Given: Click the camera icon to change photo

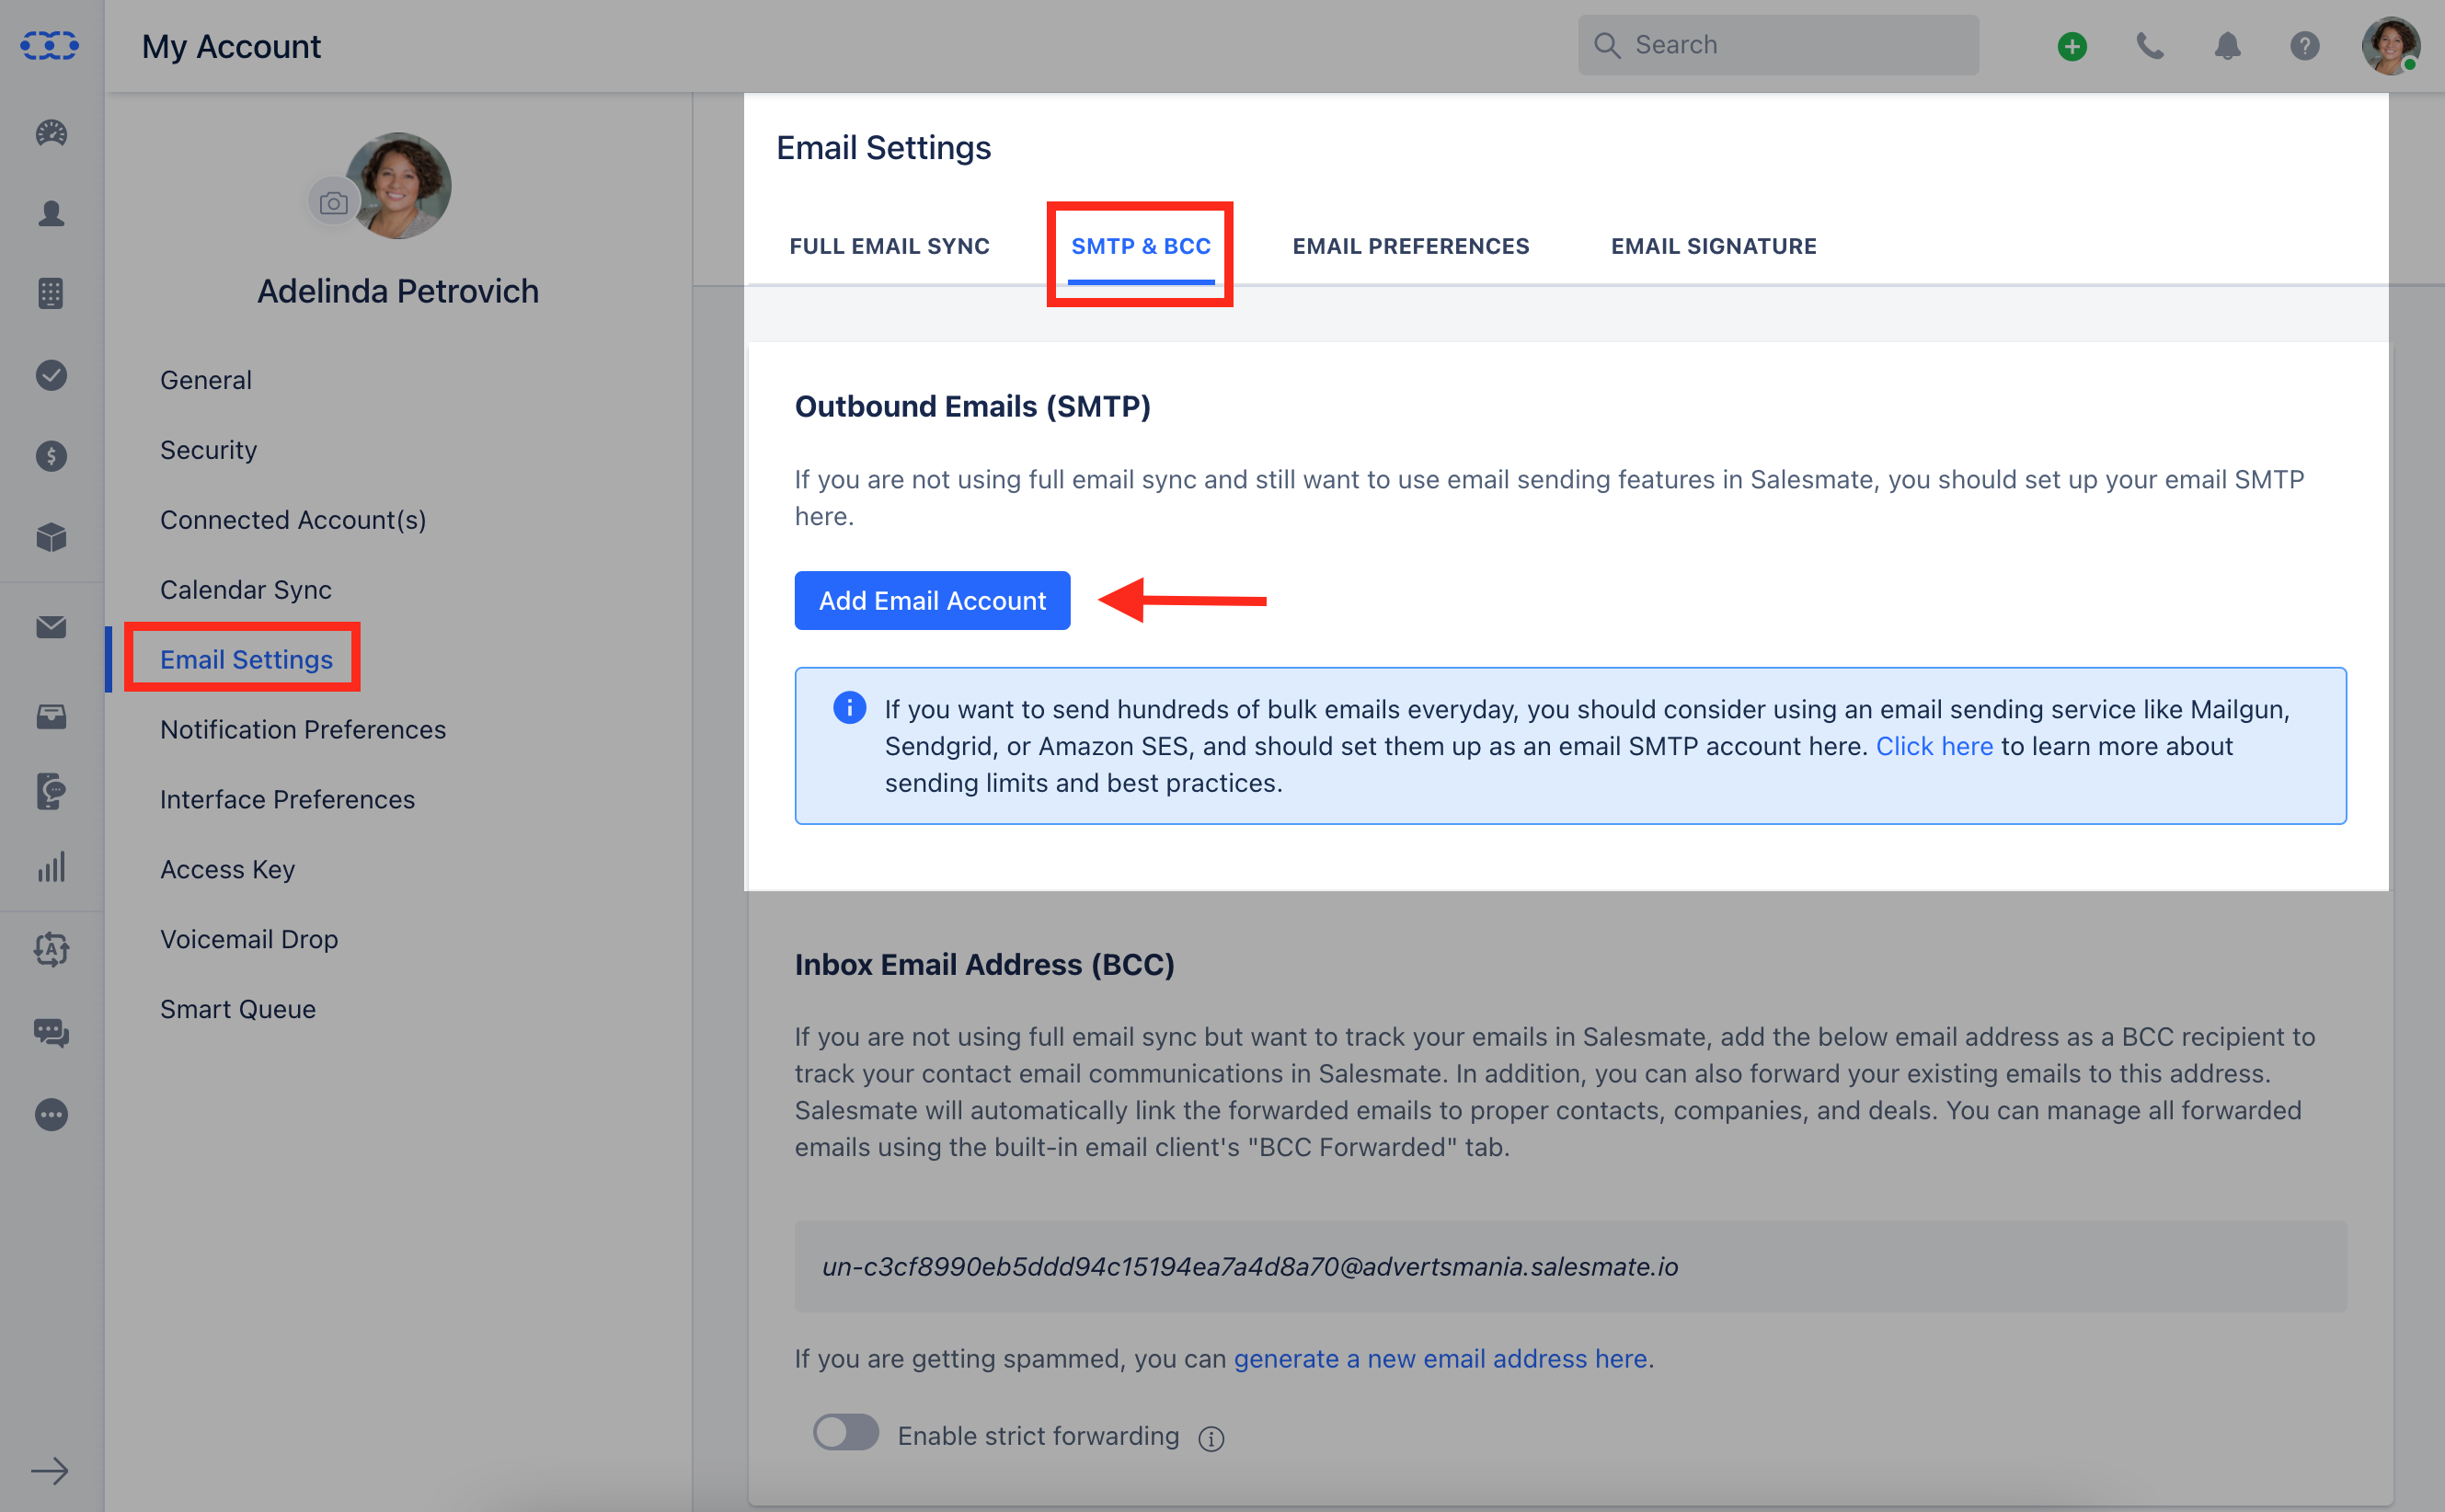Looking at the screenshot, I should 334,204.
